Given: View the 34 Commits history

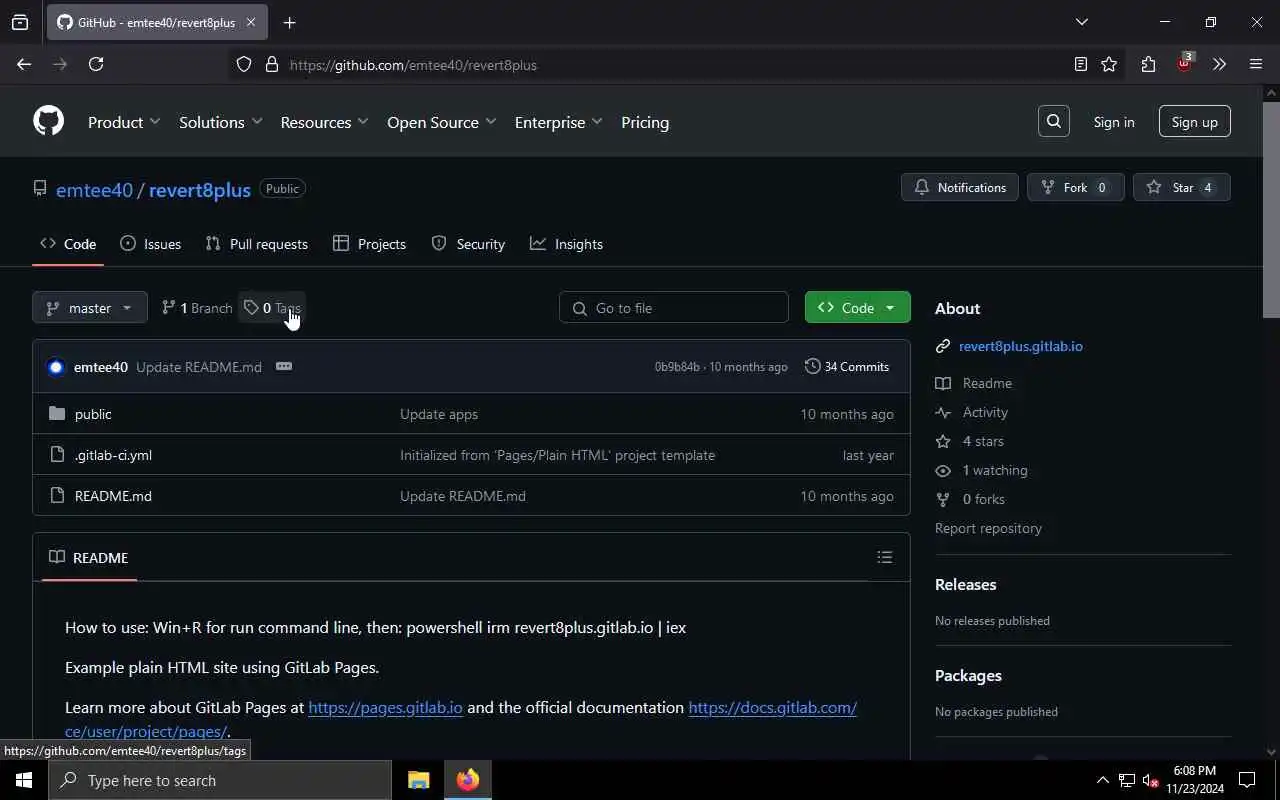Looking at the screenshot, I should click(847, 367).
